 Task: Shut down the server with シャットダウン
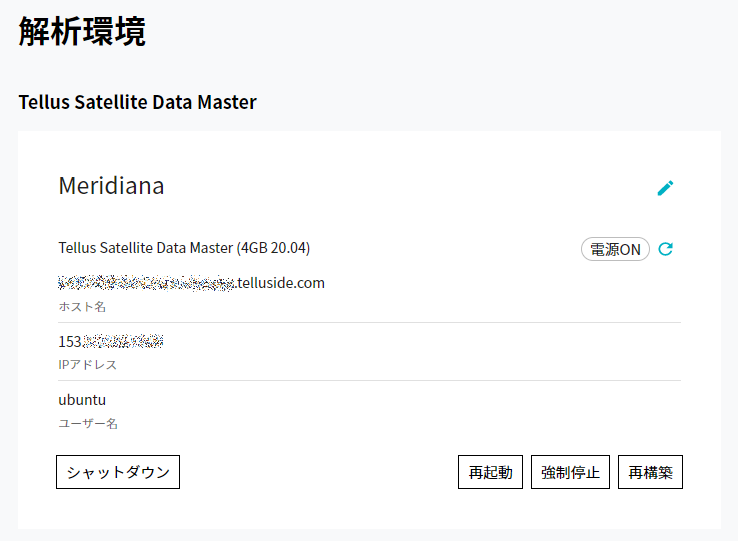pyautogui.click(x=118, y=472)
